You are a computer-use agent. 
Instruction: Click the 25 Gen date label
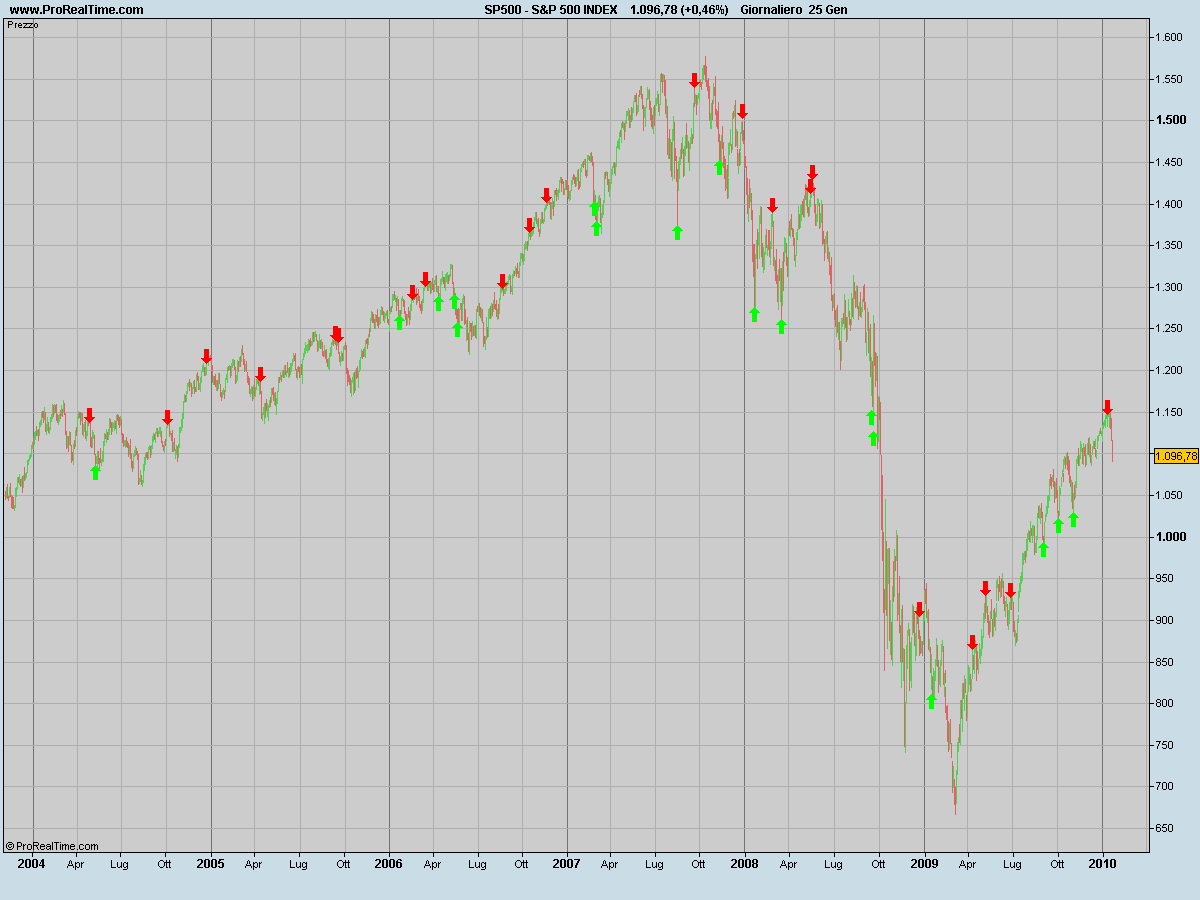828,9
